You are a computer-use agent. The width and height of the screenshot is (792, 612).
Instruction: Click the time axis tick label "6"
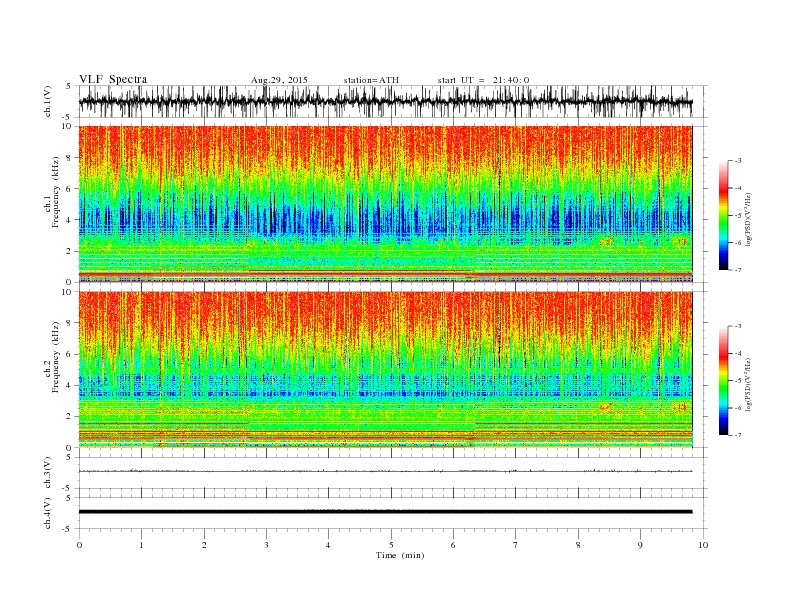coord(453,545)
